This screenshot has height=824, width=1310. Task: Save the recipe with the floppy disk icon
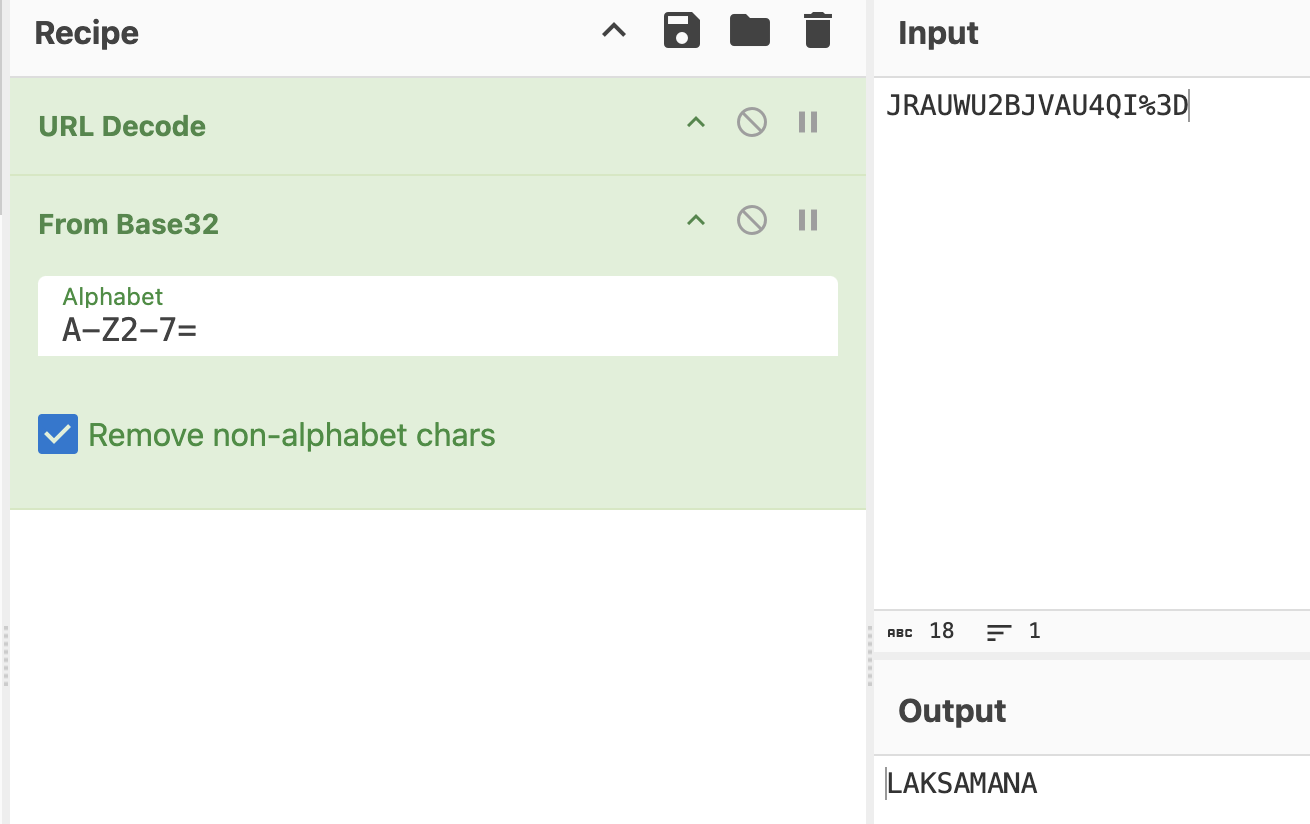tap(682, 31)
